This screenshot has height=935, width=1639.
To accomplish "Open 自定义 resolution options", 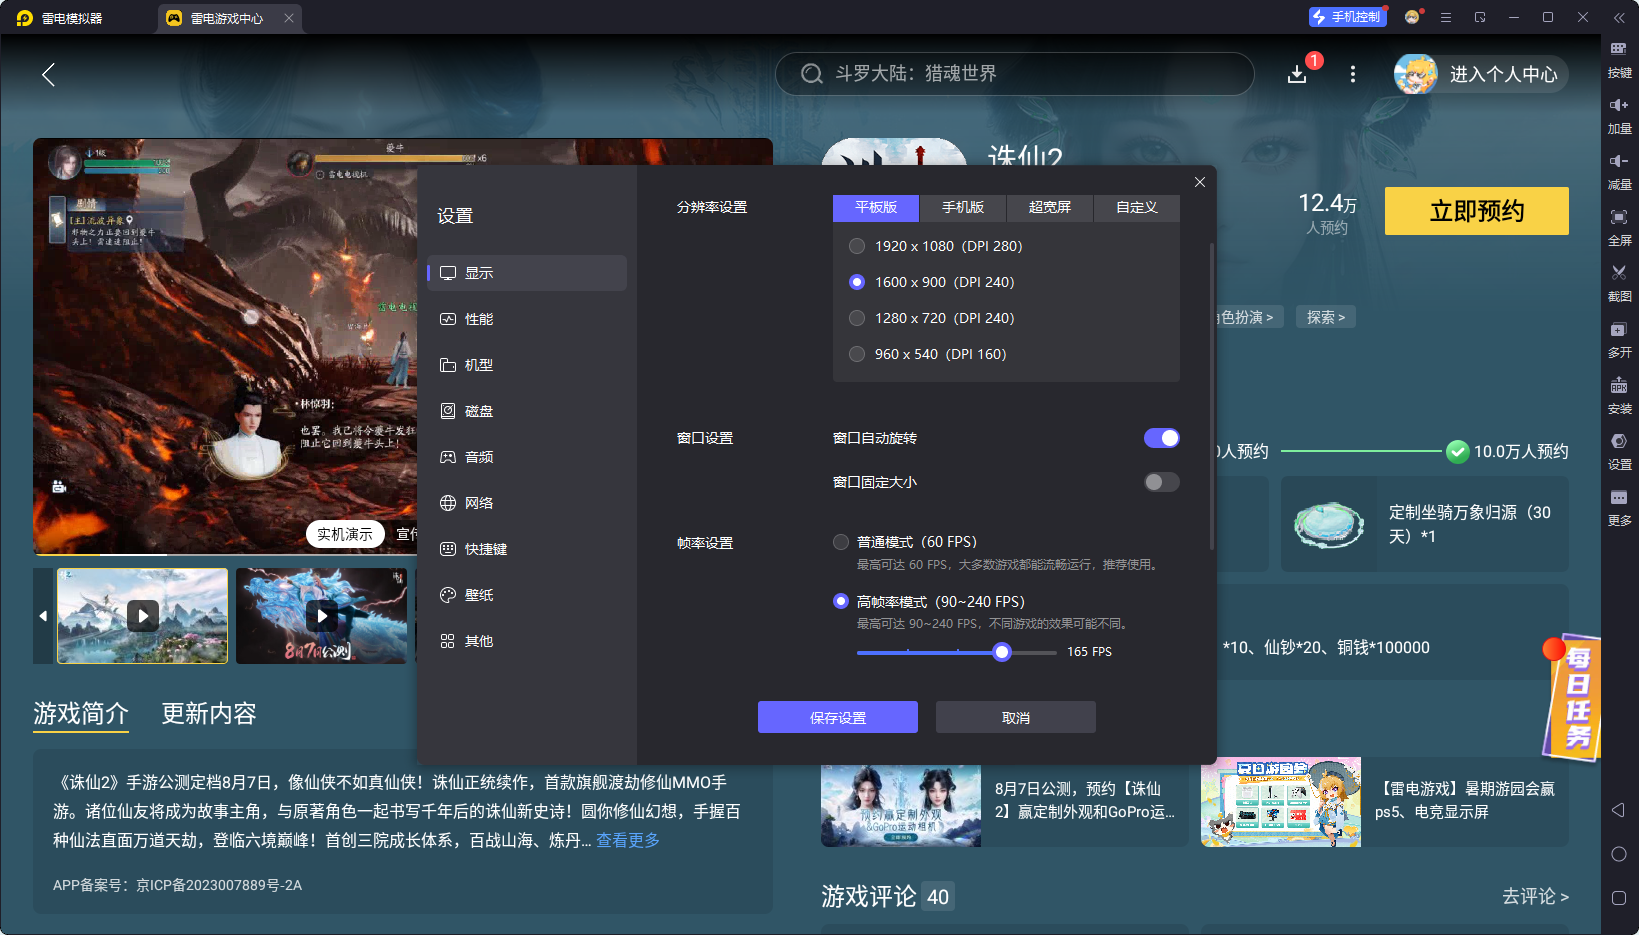I will coord(1136,208).
